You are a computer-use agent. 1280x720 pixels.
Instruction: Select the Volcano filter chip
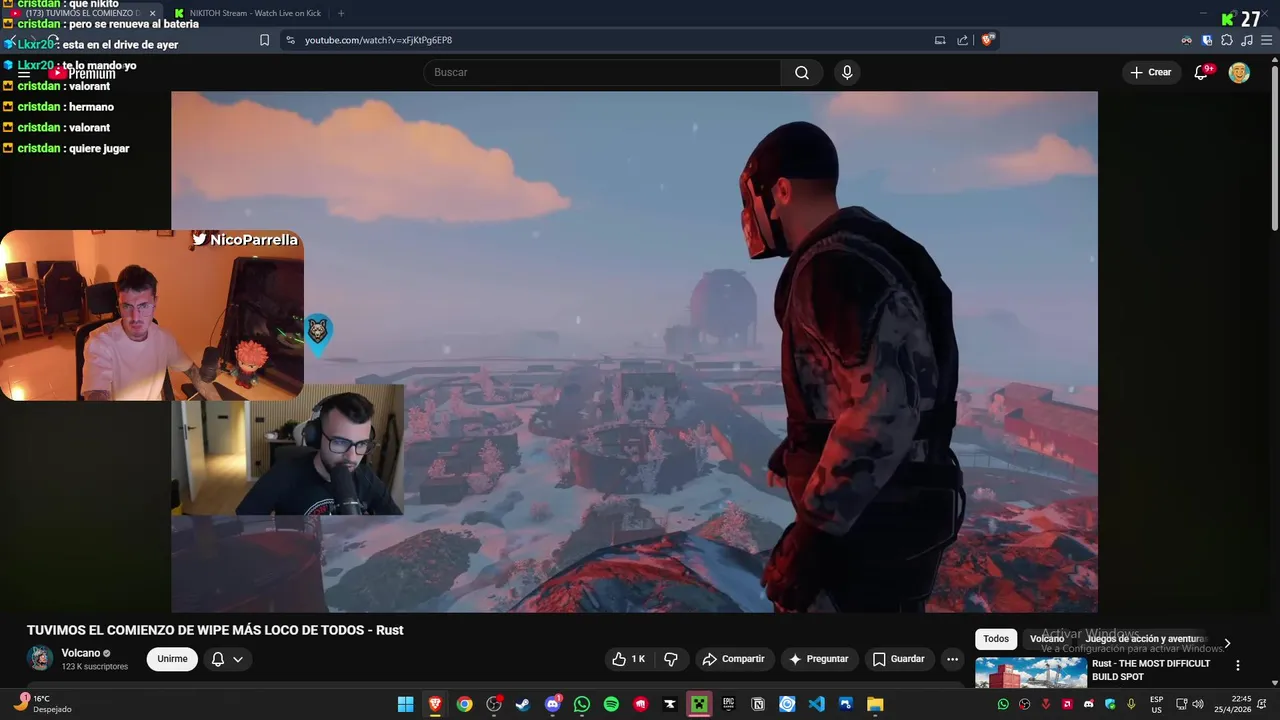point(1047,639)
